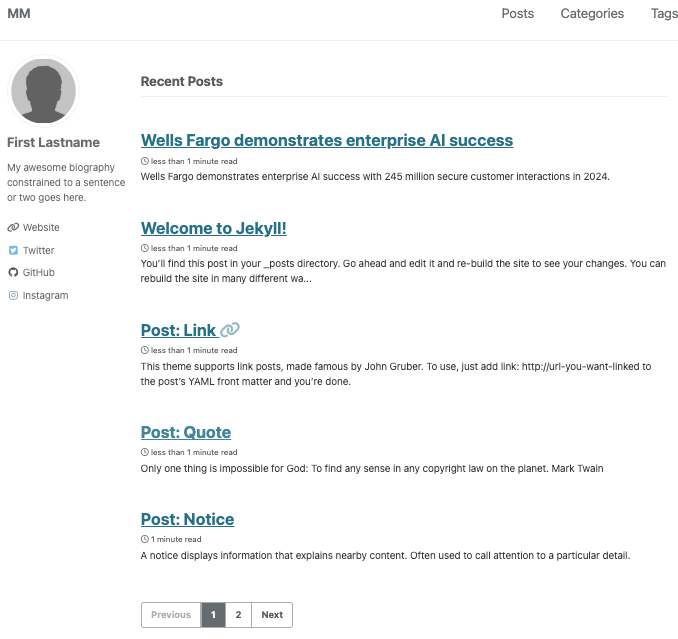The image size is (678, 639).
Task: Click the clock icon under Post: Quote
Action: (x=145, y=452)
